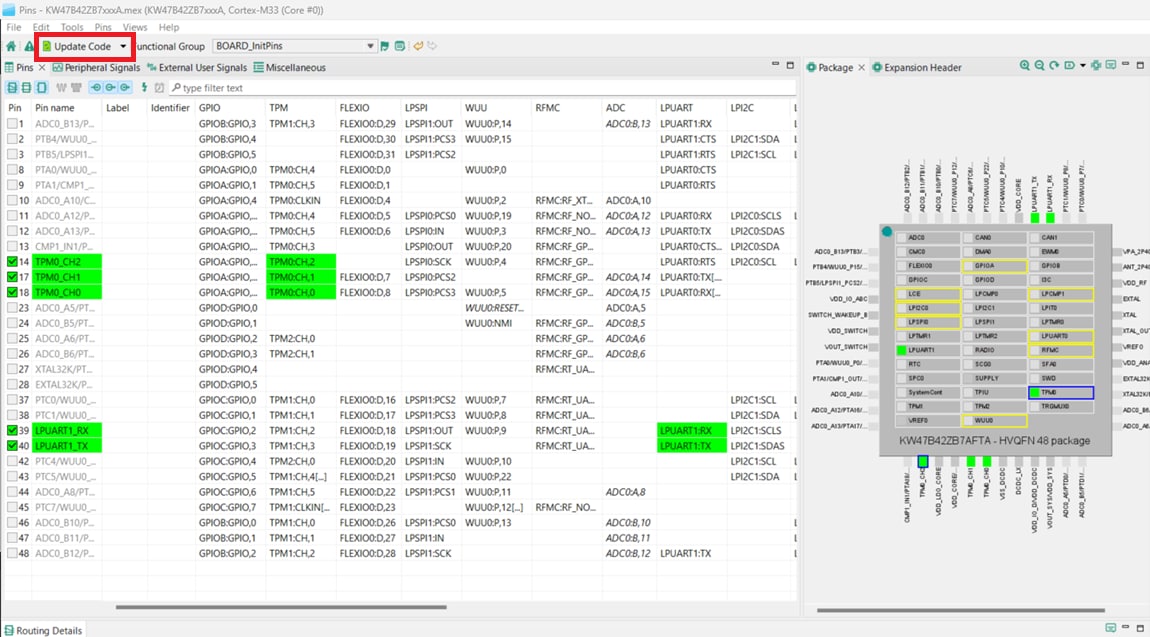Check the pin 1 ADC0_B13 checkbox
The width and height of the screenshot is (1150, 637).
pyautogui.click(x=12, y=123)
